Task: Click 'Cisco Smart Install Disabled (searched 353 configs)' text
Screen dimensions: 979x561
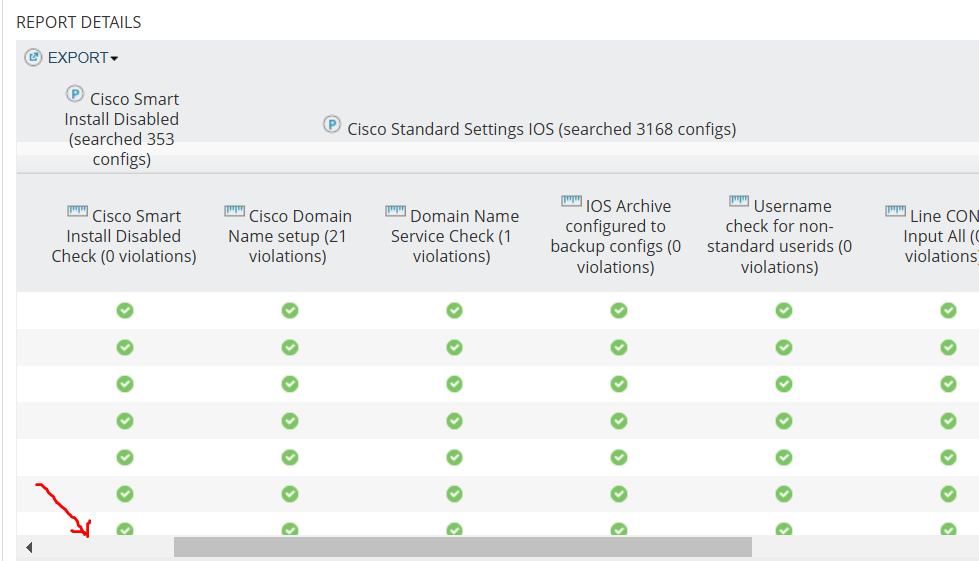Action: tap(122, 129)
